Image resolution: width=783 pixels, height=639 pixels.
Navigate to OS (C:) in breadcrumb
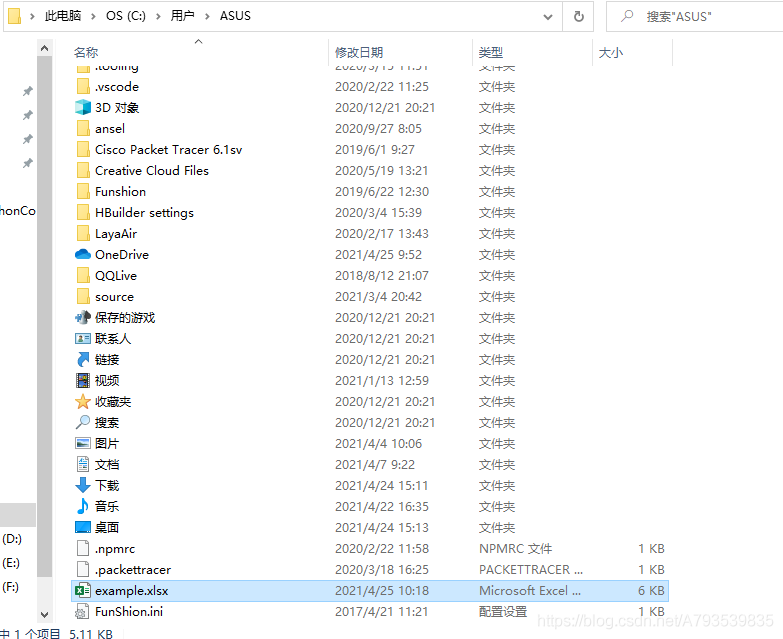(126, 16)
